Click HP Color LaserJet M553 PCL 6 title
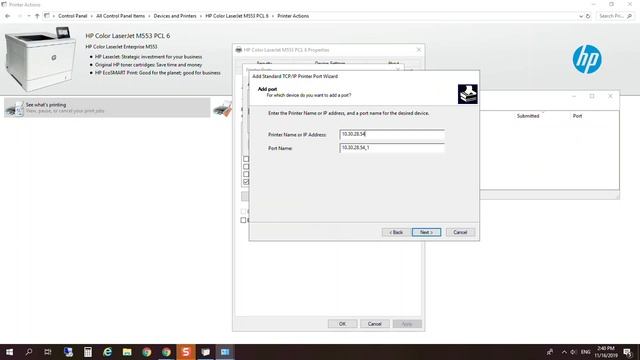This screenshot has height=360, width=640. click(x=128, y=36)
